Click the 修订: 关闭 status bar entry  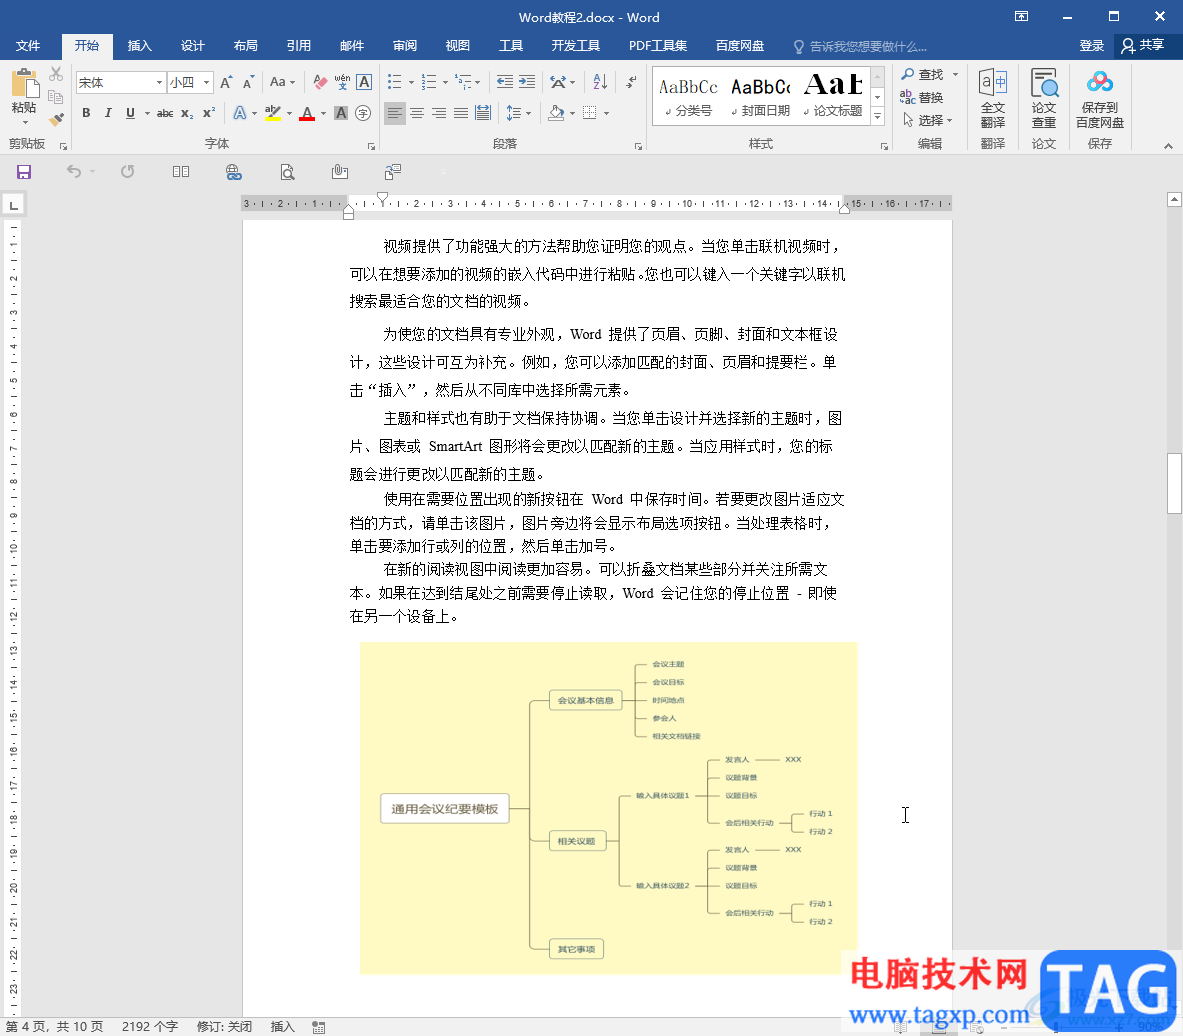pos(224,1027)
